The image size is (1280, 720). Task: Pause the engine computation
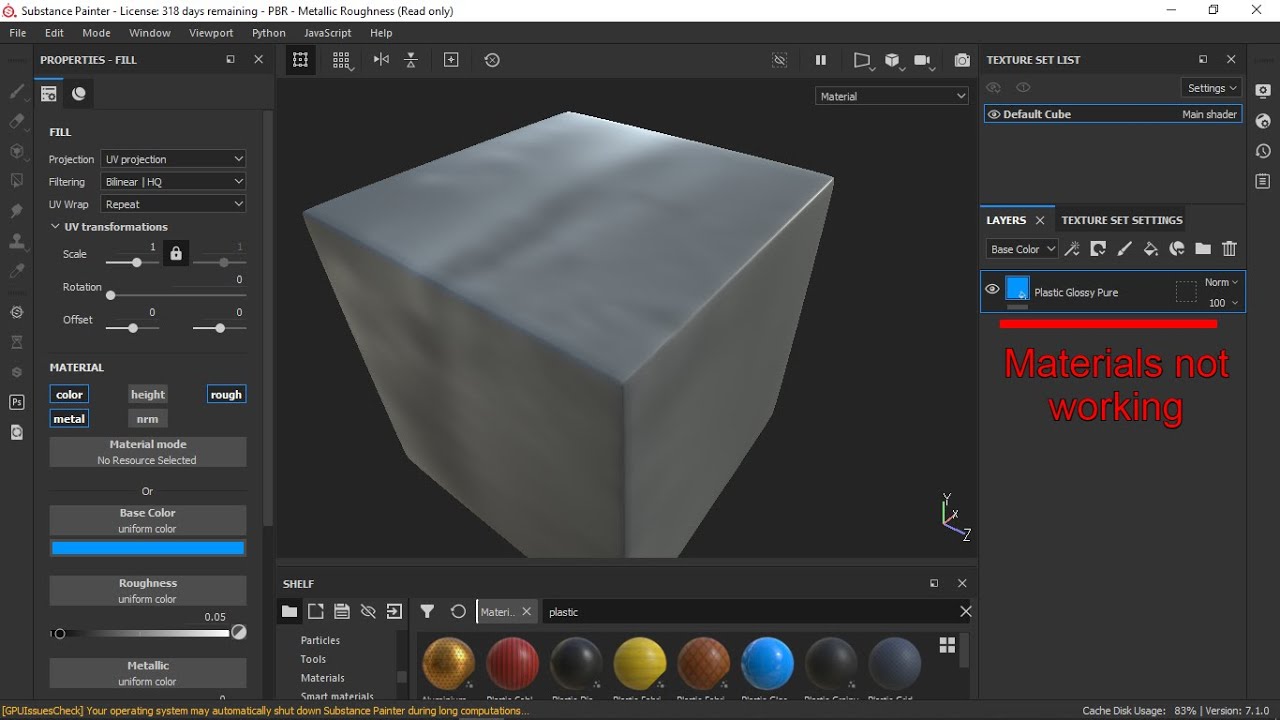click(821, 60)
